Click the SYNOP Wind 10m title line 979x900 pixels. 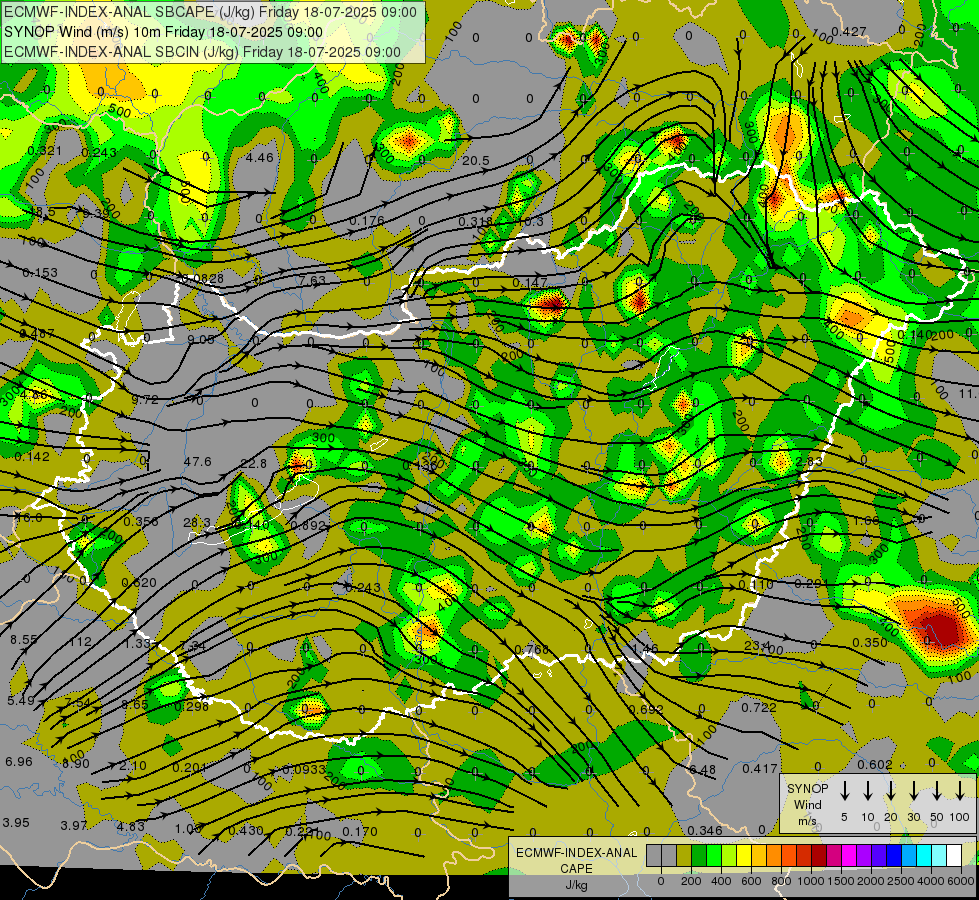click(163, 32)
